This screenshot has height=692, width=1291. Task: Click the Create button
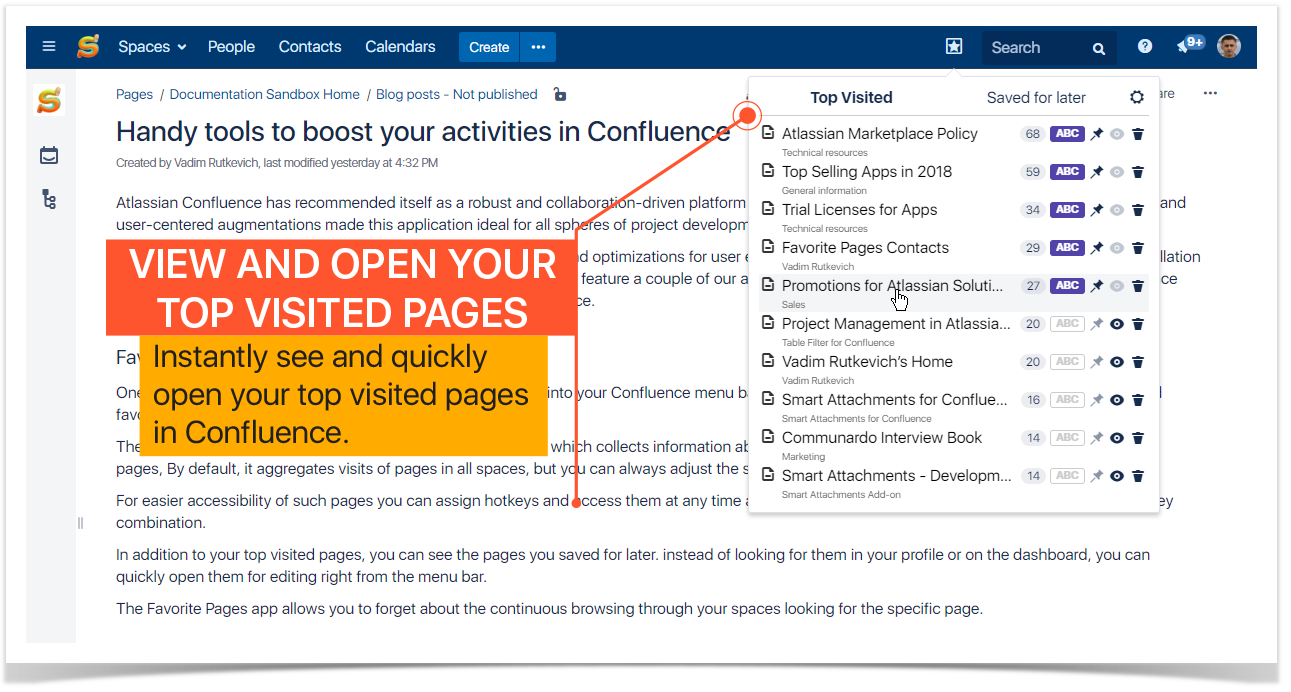tap(489, 47)
